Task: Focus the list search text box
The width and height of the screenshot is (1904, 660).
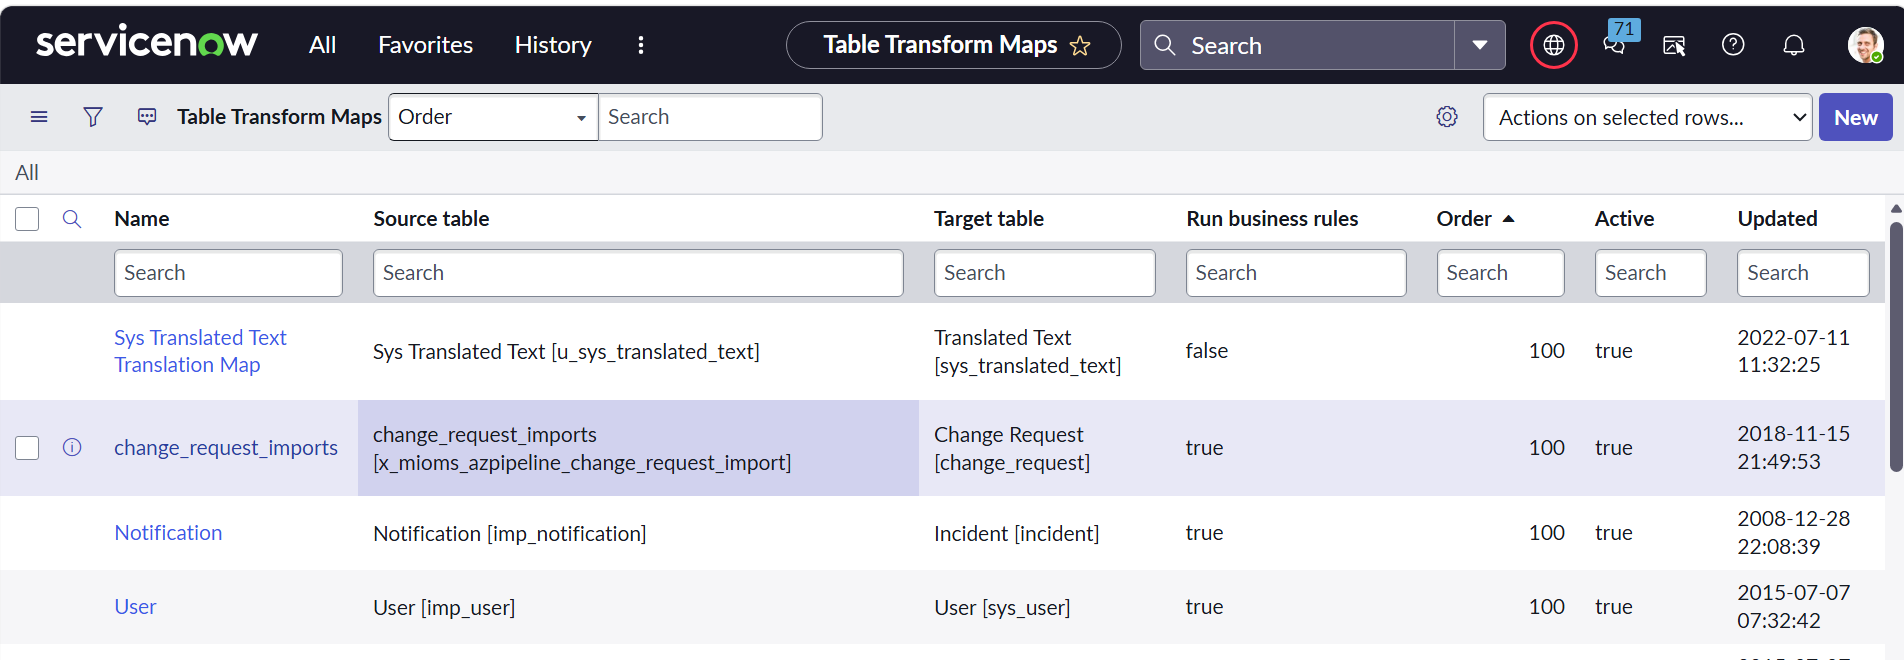Action: point(710,117)
